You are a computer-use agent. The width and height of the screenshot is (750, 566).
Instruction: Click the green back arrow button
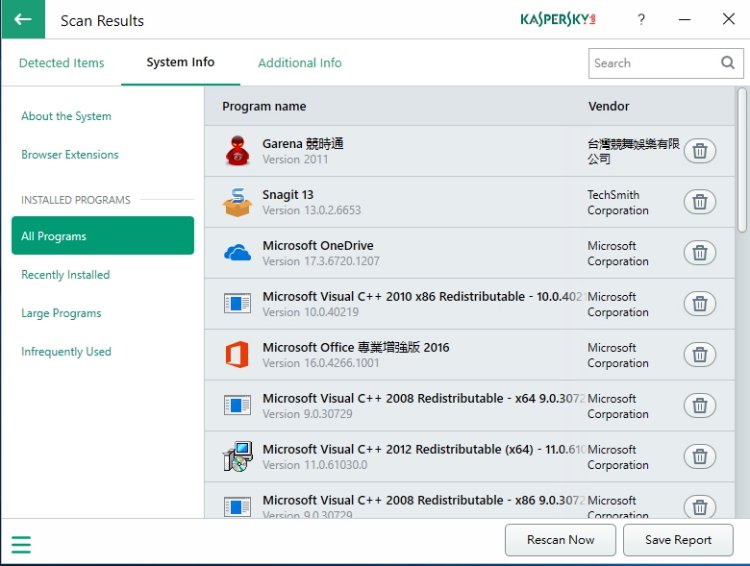click(x=23, y=20)
